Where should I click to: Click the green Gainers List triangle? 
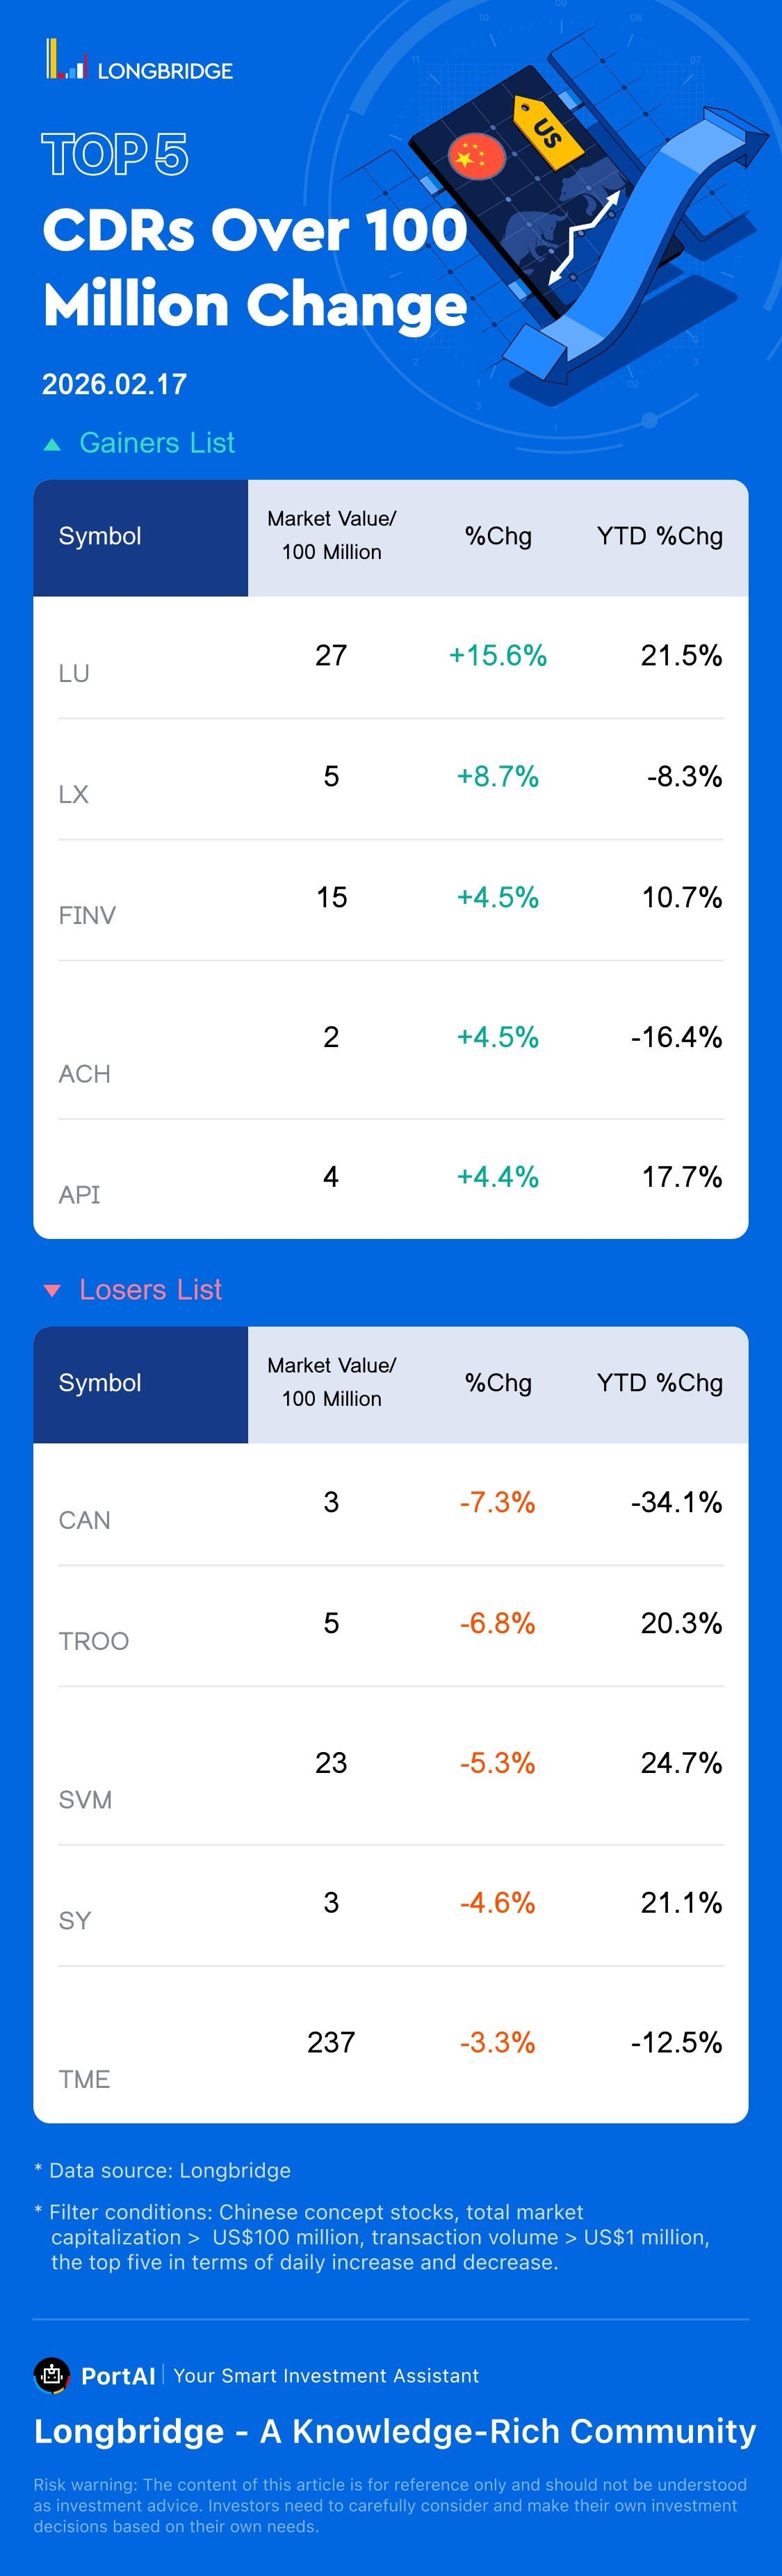(x=52, y=444)
